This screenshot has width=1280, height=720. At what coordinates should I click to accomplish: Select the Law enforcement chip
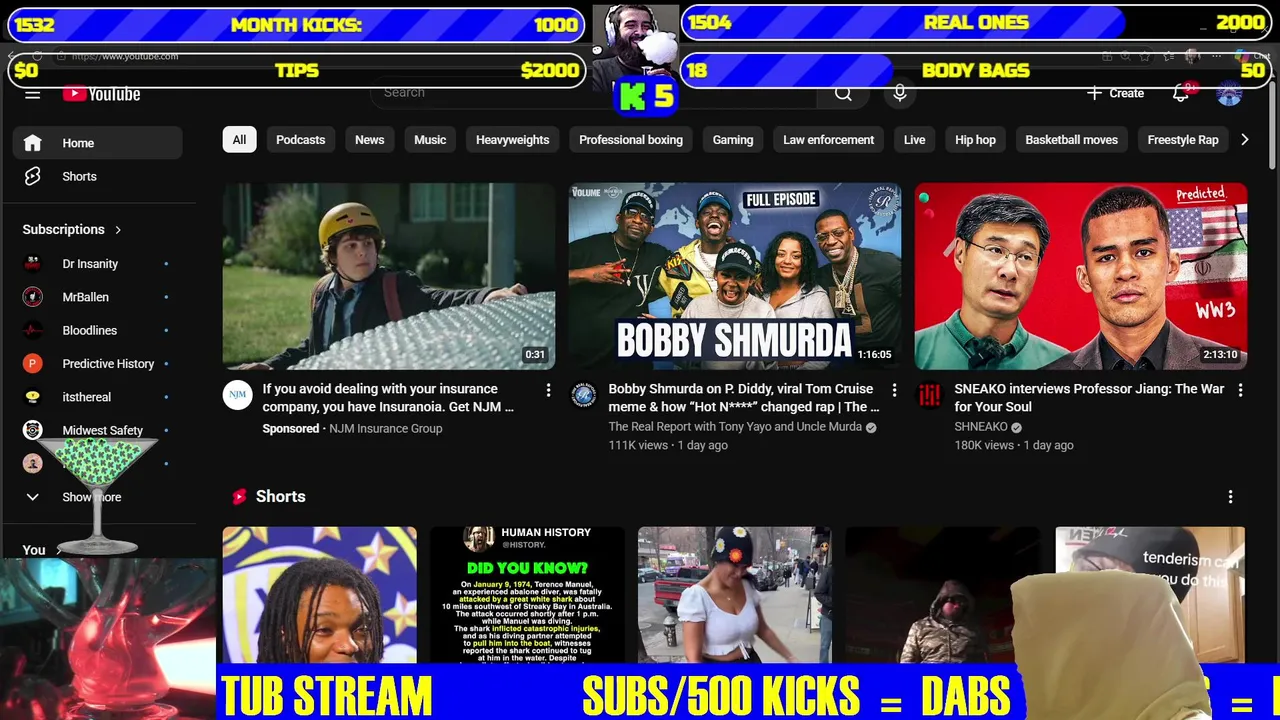[828, 140]
